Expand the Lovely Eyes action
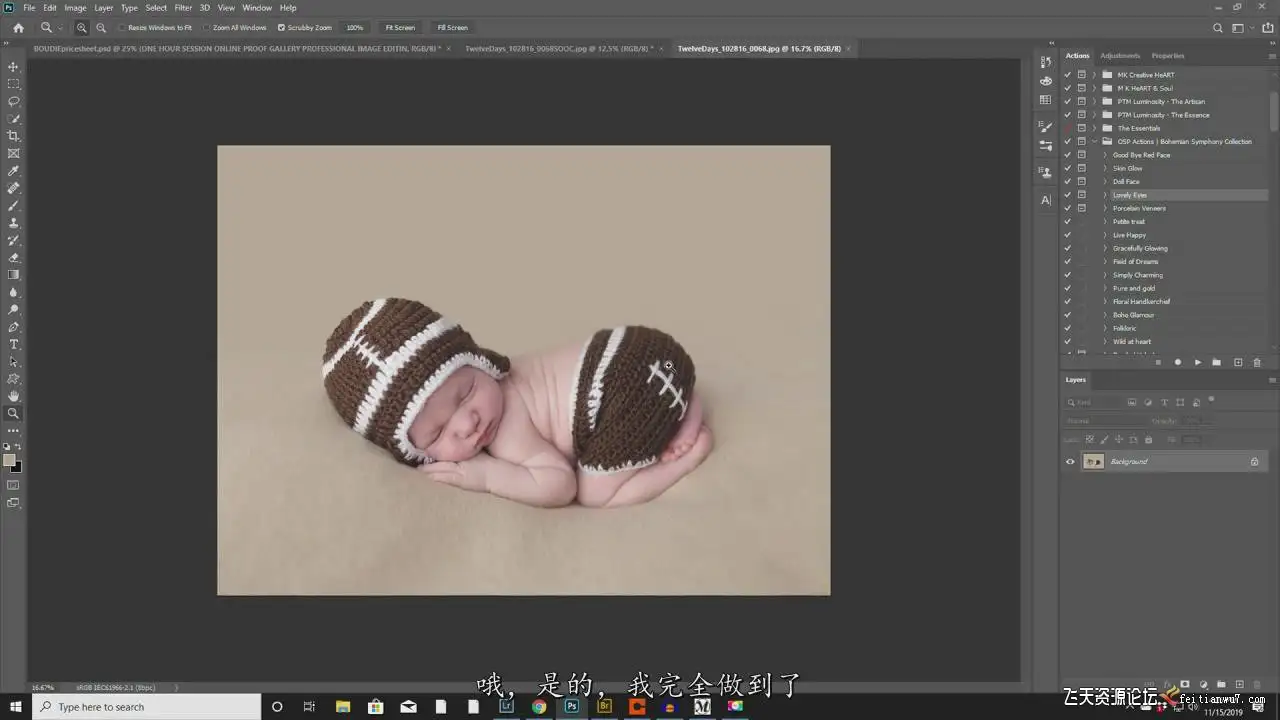Image resolution: width=1280 pixels, height=720 pixels. click(x=1105, y=195)
